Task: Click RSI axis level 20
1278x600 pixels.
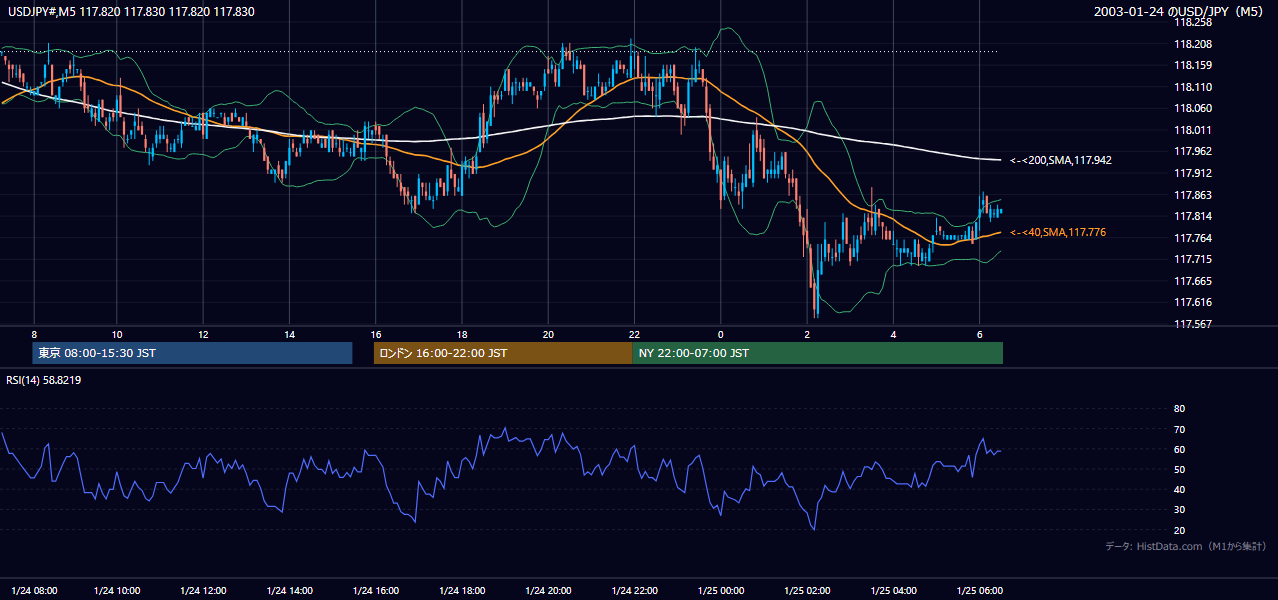Action: 1179,530
